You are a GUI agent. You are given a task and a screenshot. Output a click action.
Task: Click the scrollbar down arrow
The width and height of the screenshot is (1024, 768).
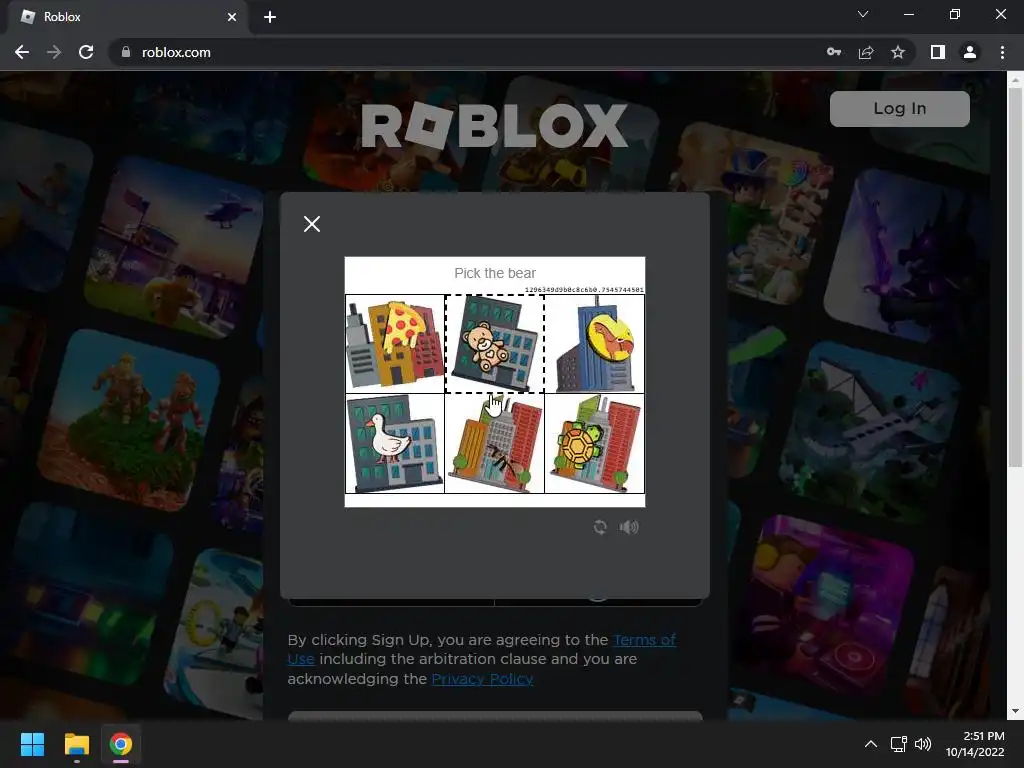coord(1015,711)
